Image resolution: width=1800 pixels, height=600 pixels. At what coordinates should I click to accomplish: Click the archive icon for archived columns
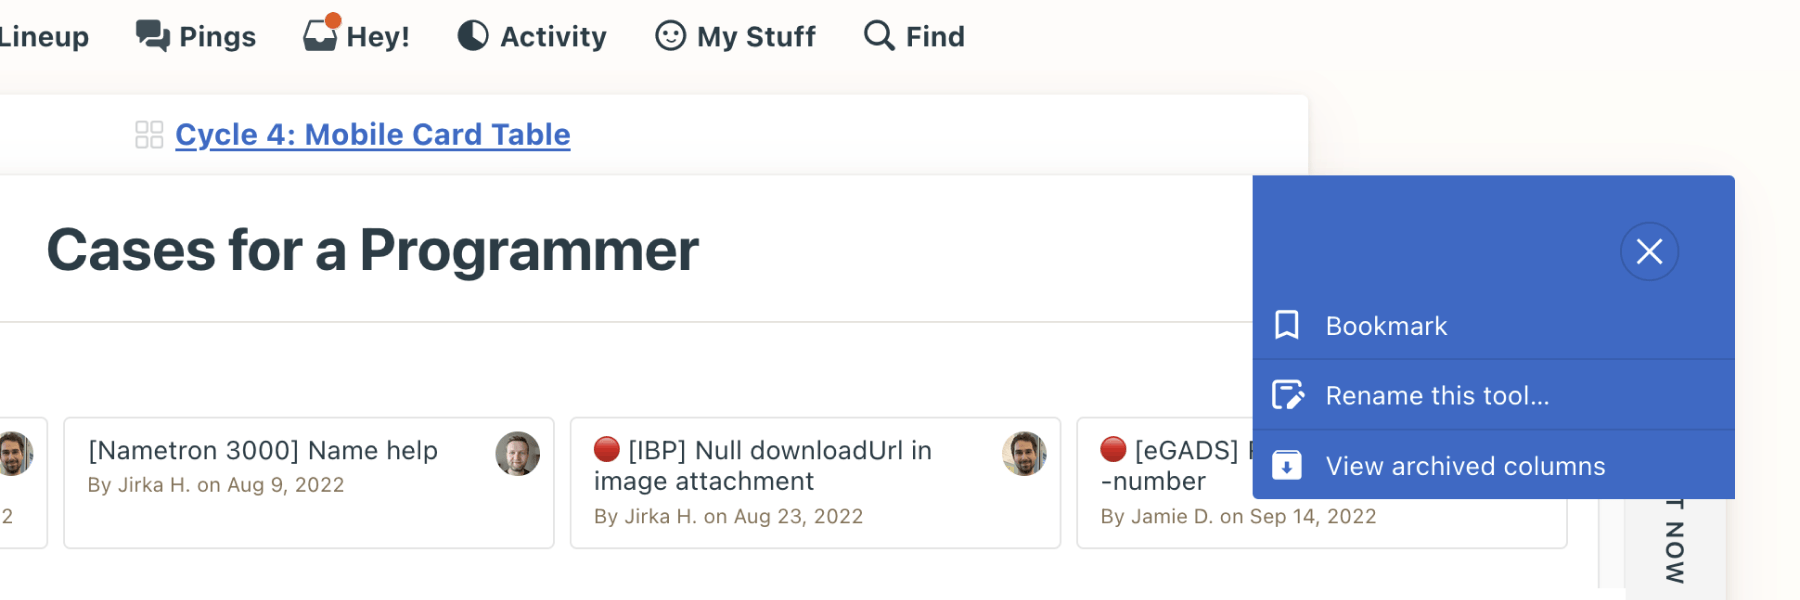tap(1287, 465)
